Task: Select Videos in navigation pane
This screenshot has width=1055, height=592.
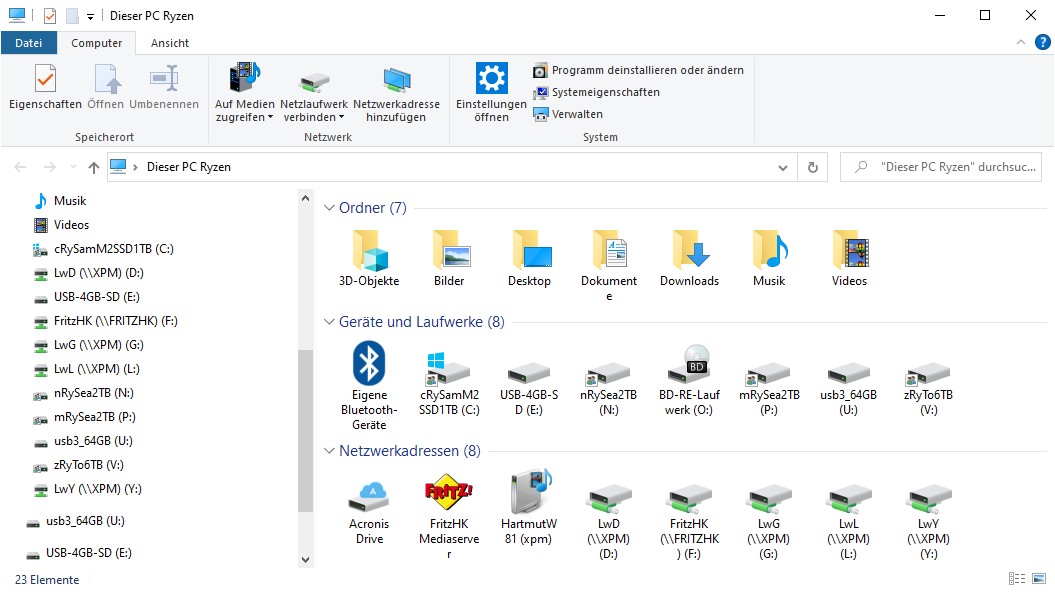Action: tap(61, 225)
